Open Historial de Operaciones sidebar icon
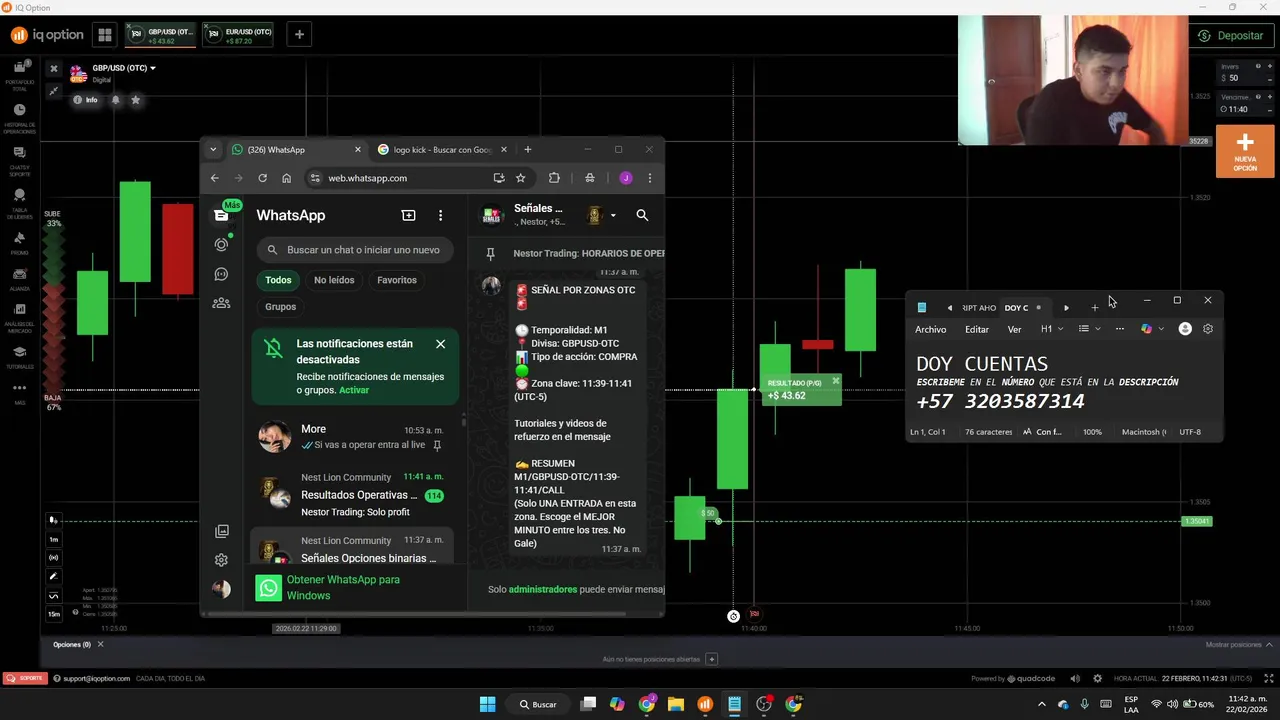Viewport: 1280px width, 720px height. tap(20, 117)
